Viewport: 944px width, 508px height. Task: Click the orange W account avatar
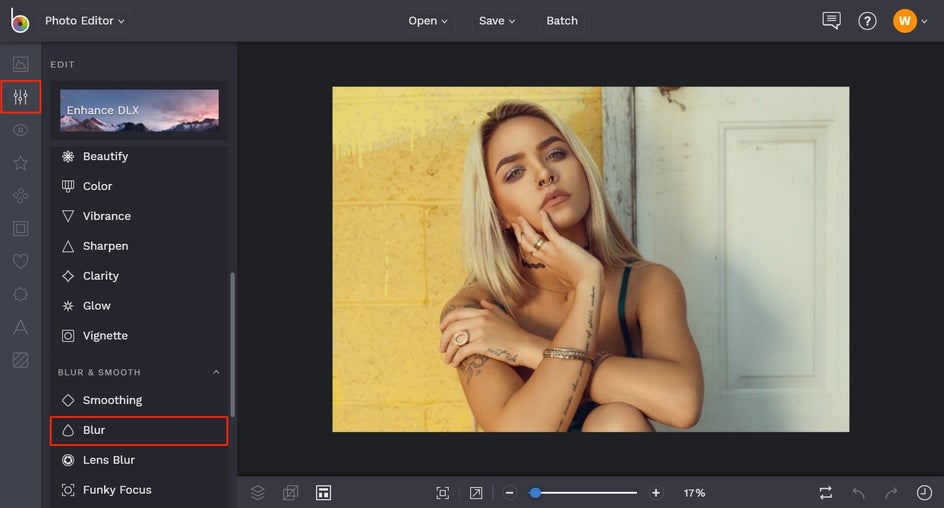[x=904, y=21]
